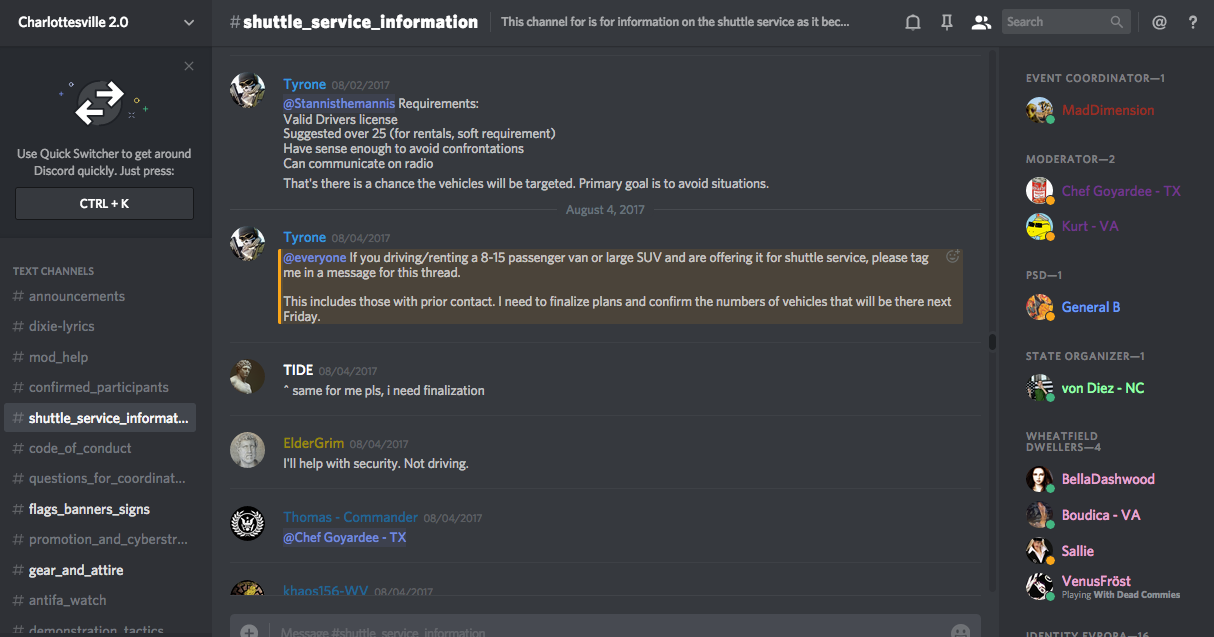This screenshot has width=1214, height=637.
Task: Click the @Chef Goyardee - TX mention
Action: coord(344,538)
